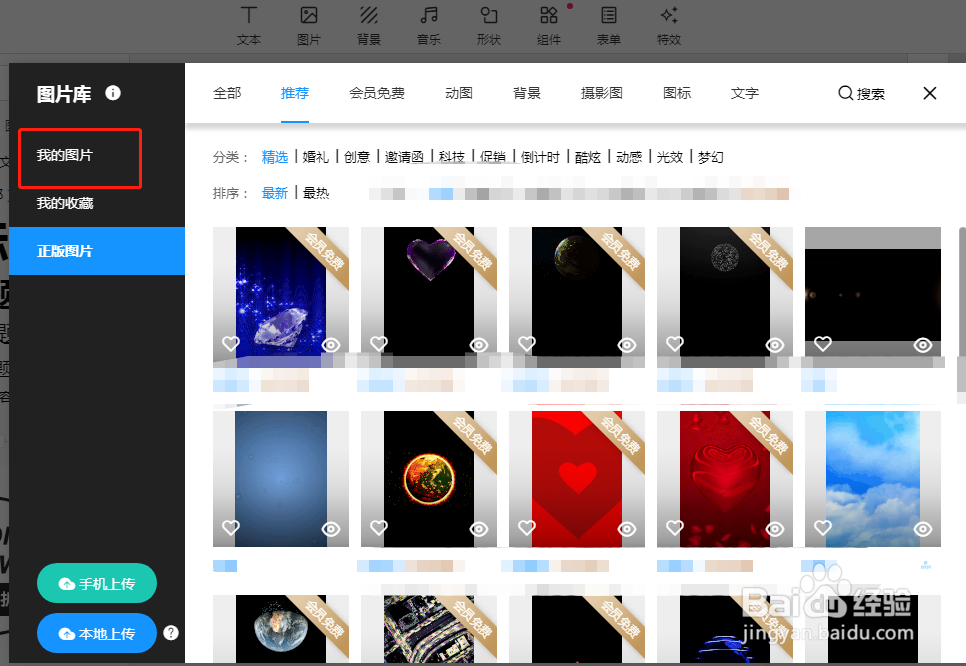
Task: Close the image library dialog
Action: point(930,93)
